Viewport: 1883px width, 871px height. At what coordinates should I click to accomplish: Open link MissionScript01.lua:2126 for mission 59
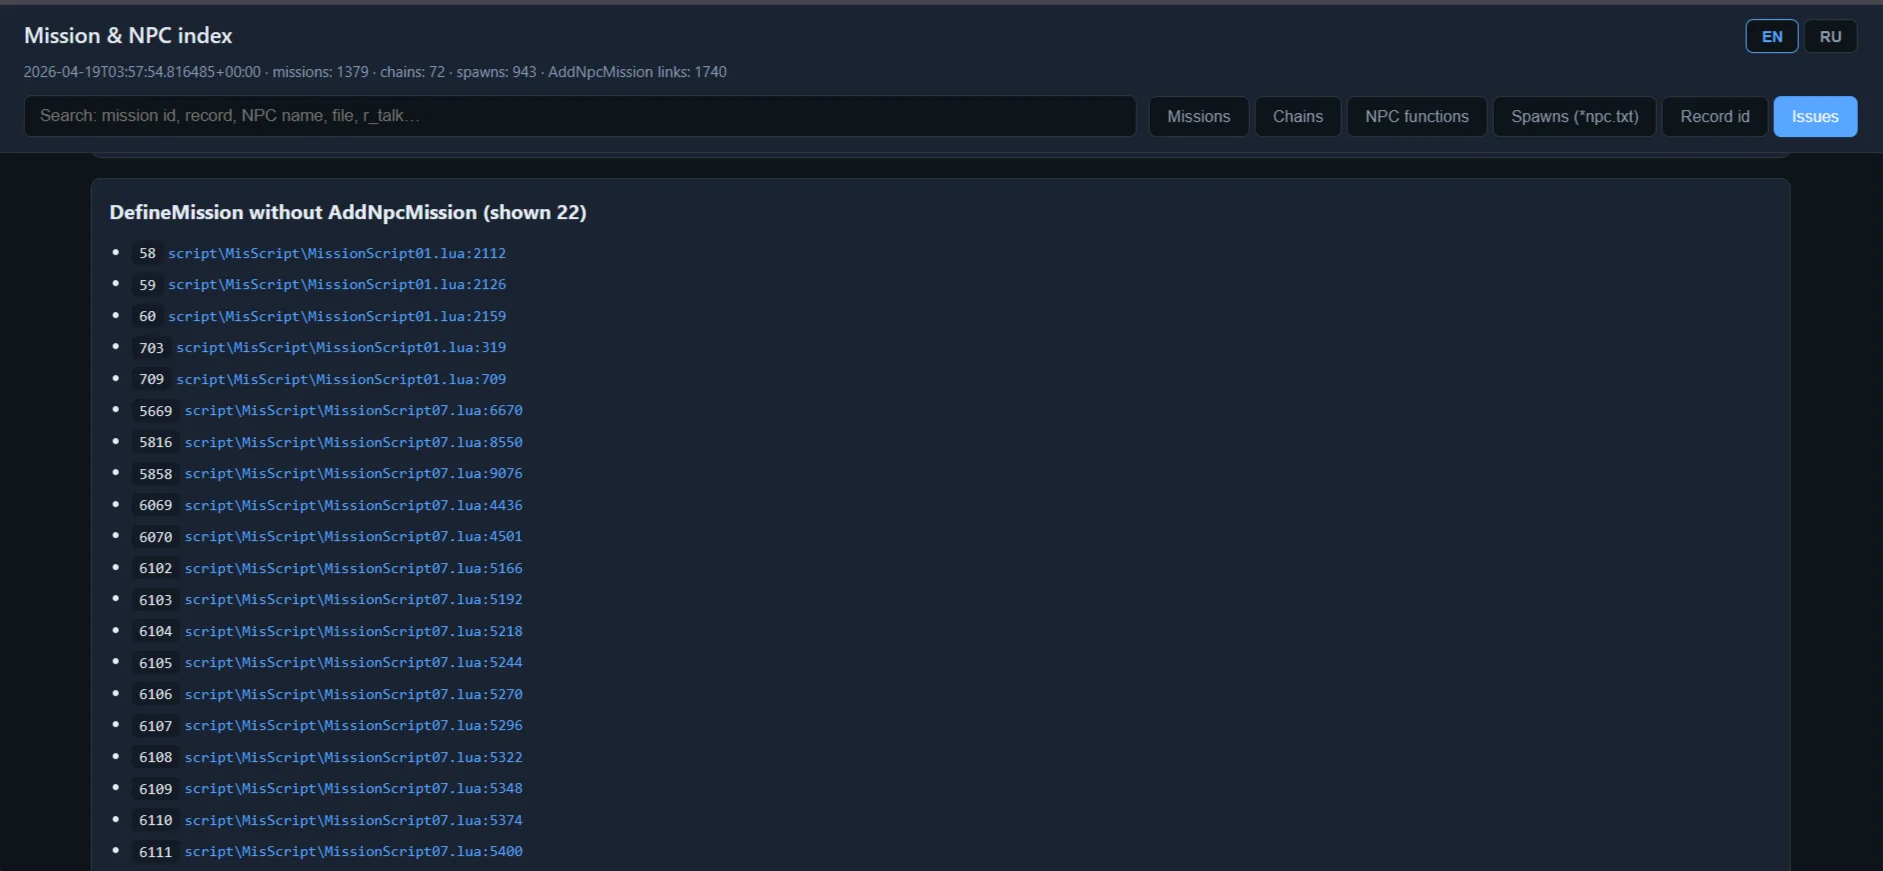[337, 285]
